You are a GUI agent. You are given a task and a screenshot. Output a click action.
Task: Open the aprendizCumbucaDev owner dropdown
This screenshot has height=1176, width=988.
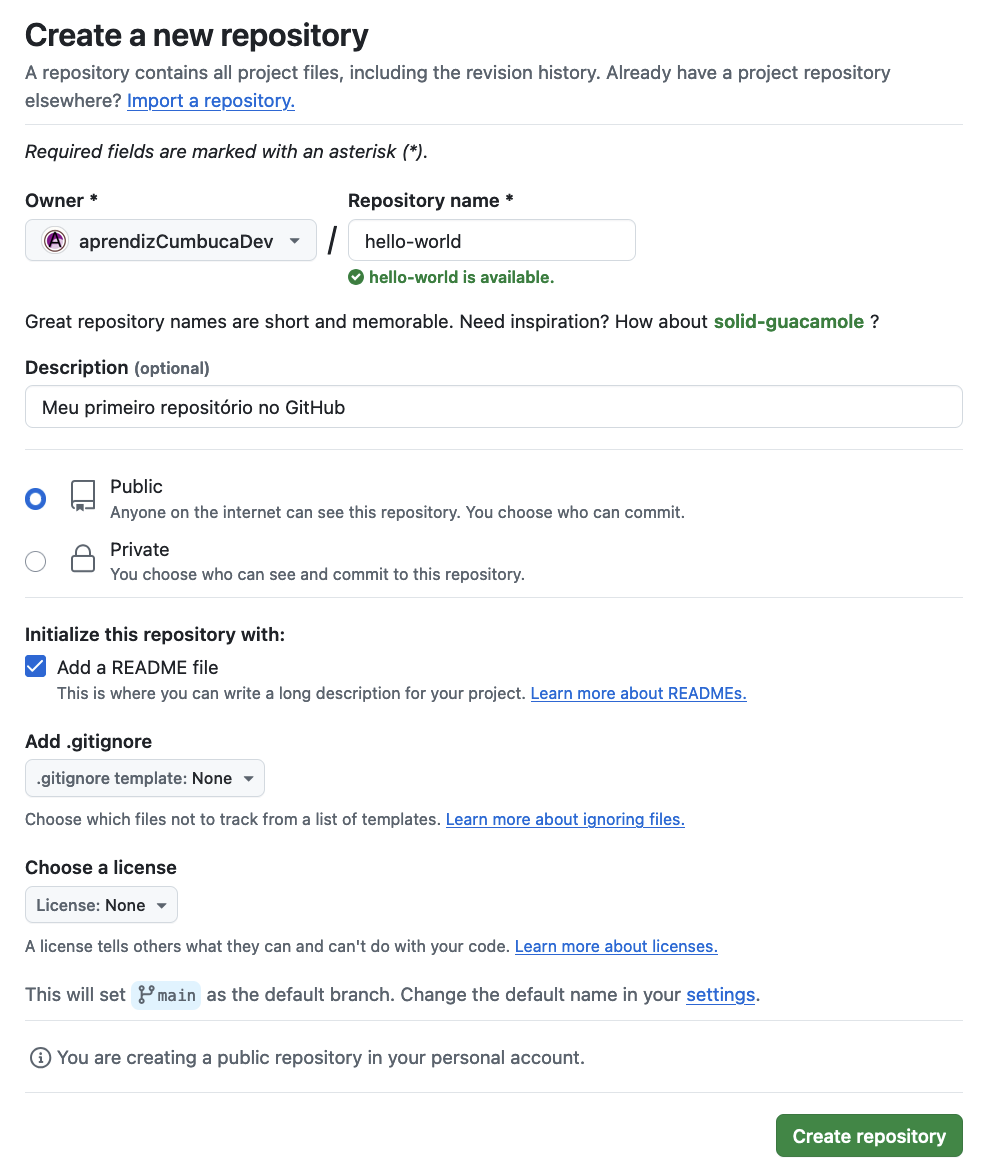170,240
